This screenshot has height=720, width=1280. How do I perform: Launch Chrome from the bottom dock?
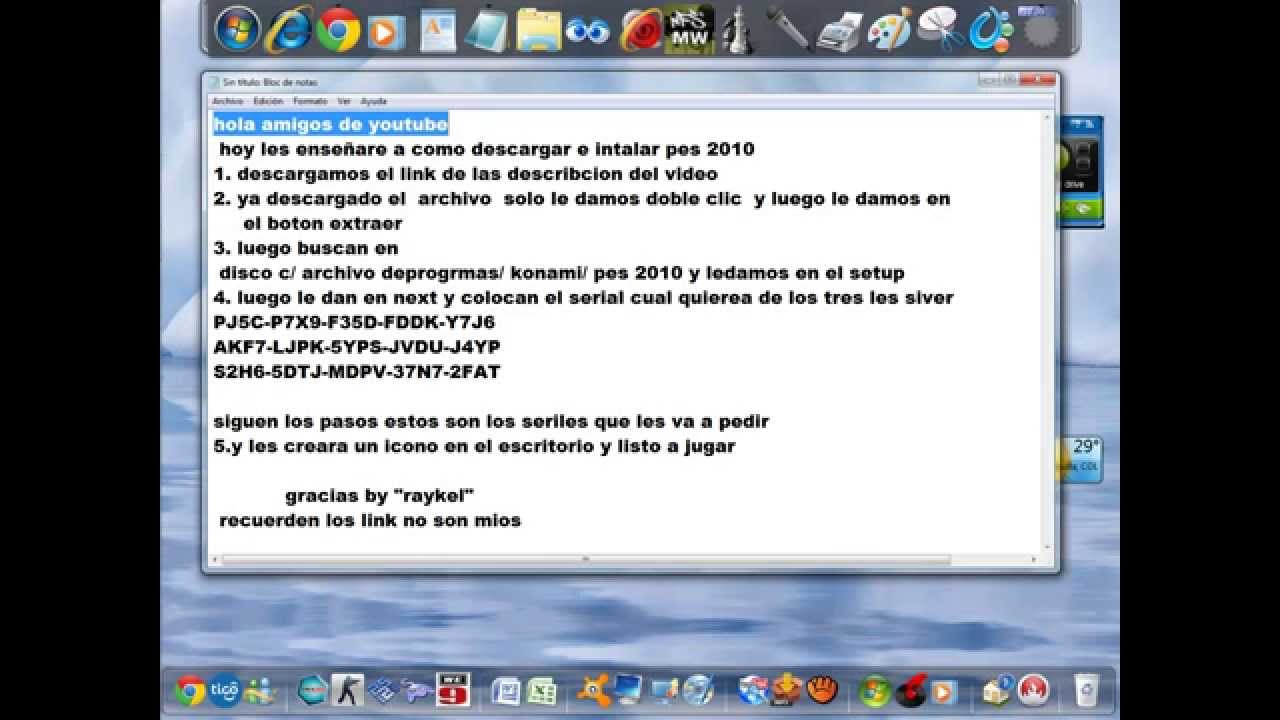pos(190,690)
